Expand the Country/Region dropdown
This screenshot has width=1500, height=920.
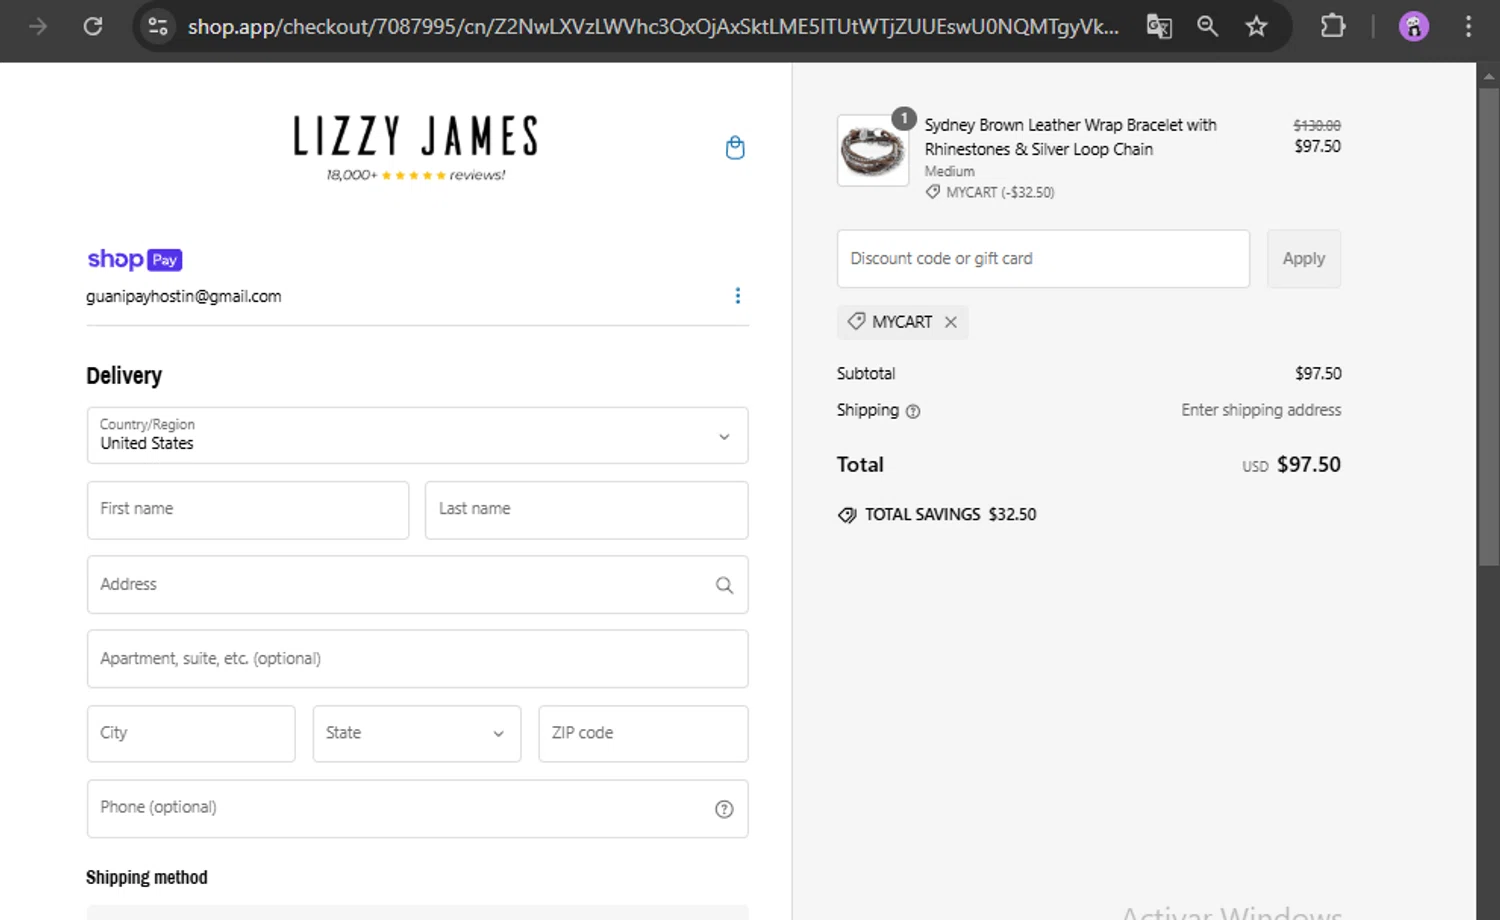(417, 435)
